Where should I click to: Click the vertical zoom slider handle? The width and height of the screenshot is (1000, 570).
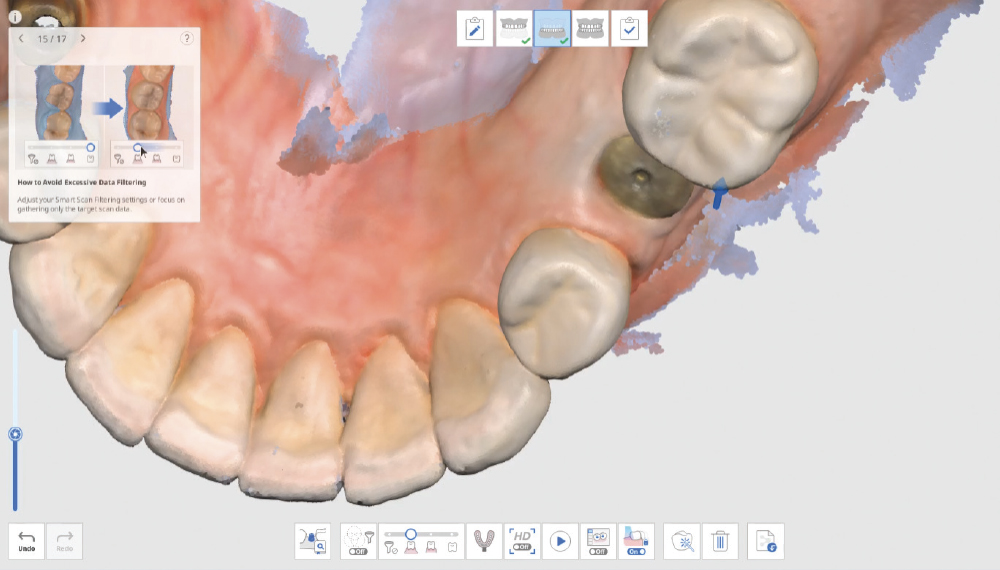15,434
